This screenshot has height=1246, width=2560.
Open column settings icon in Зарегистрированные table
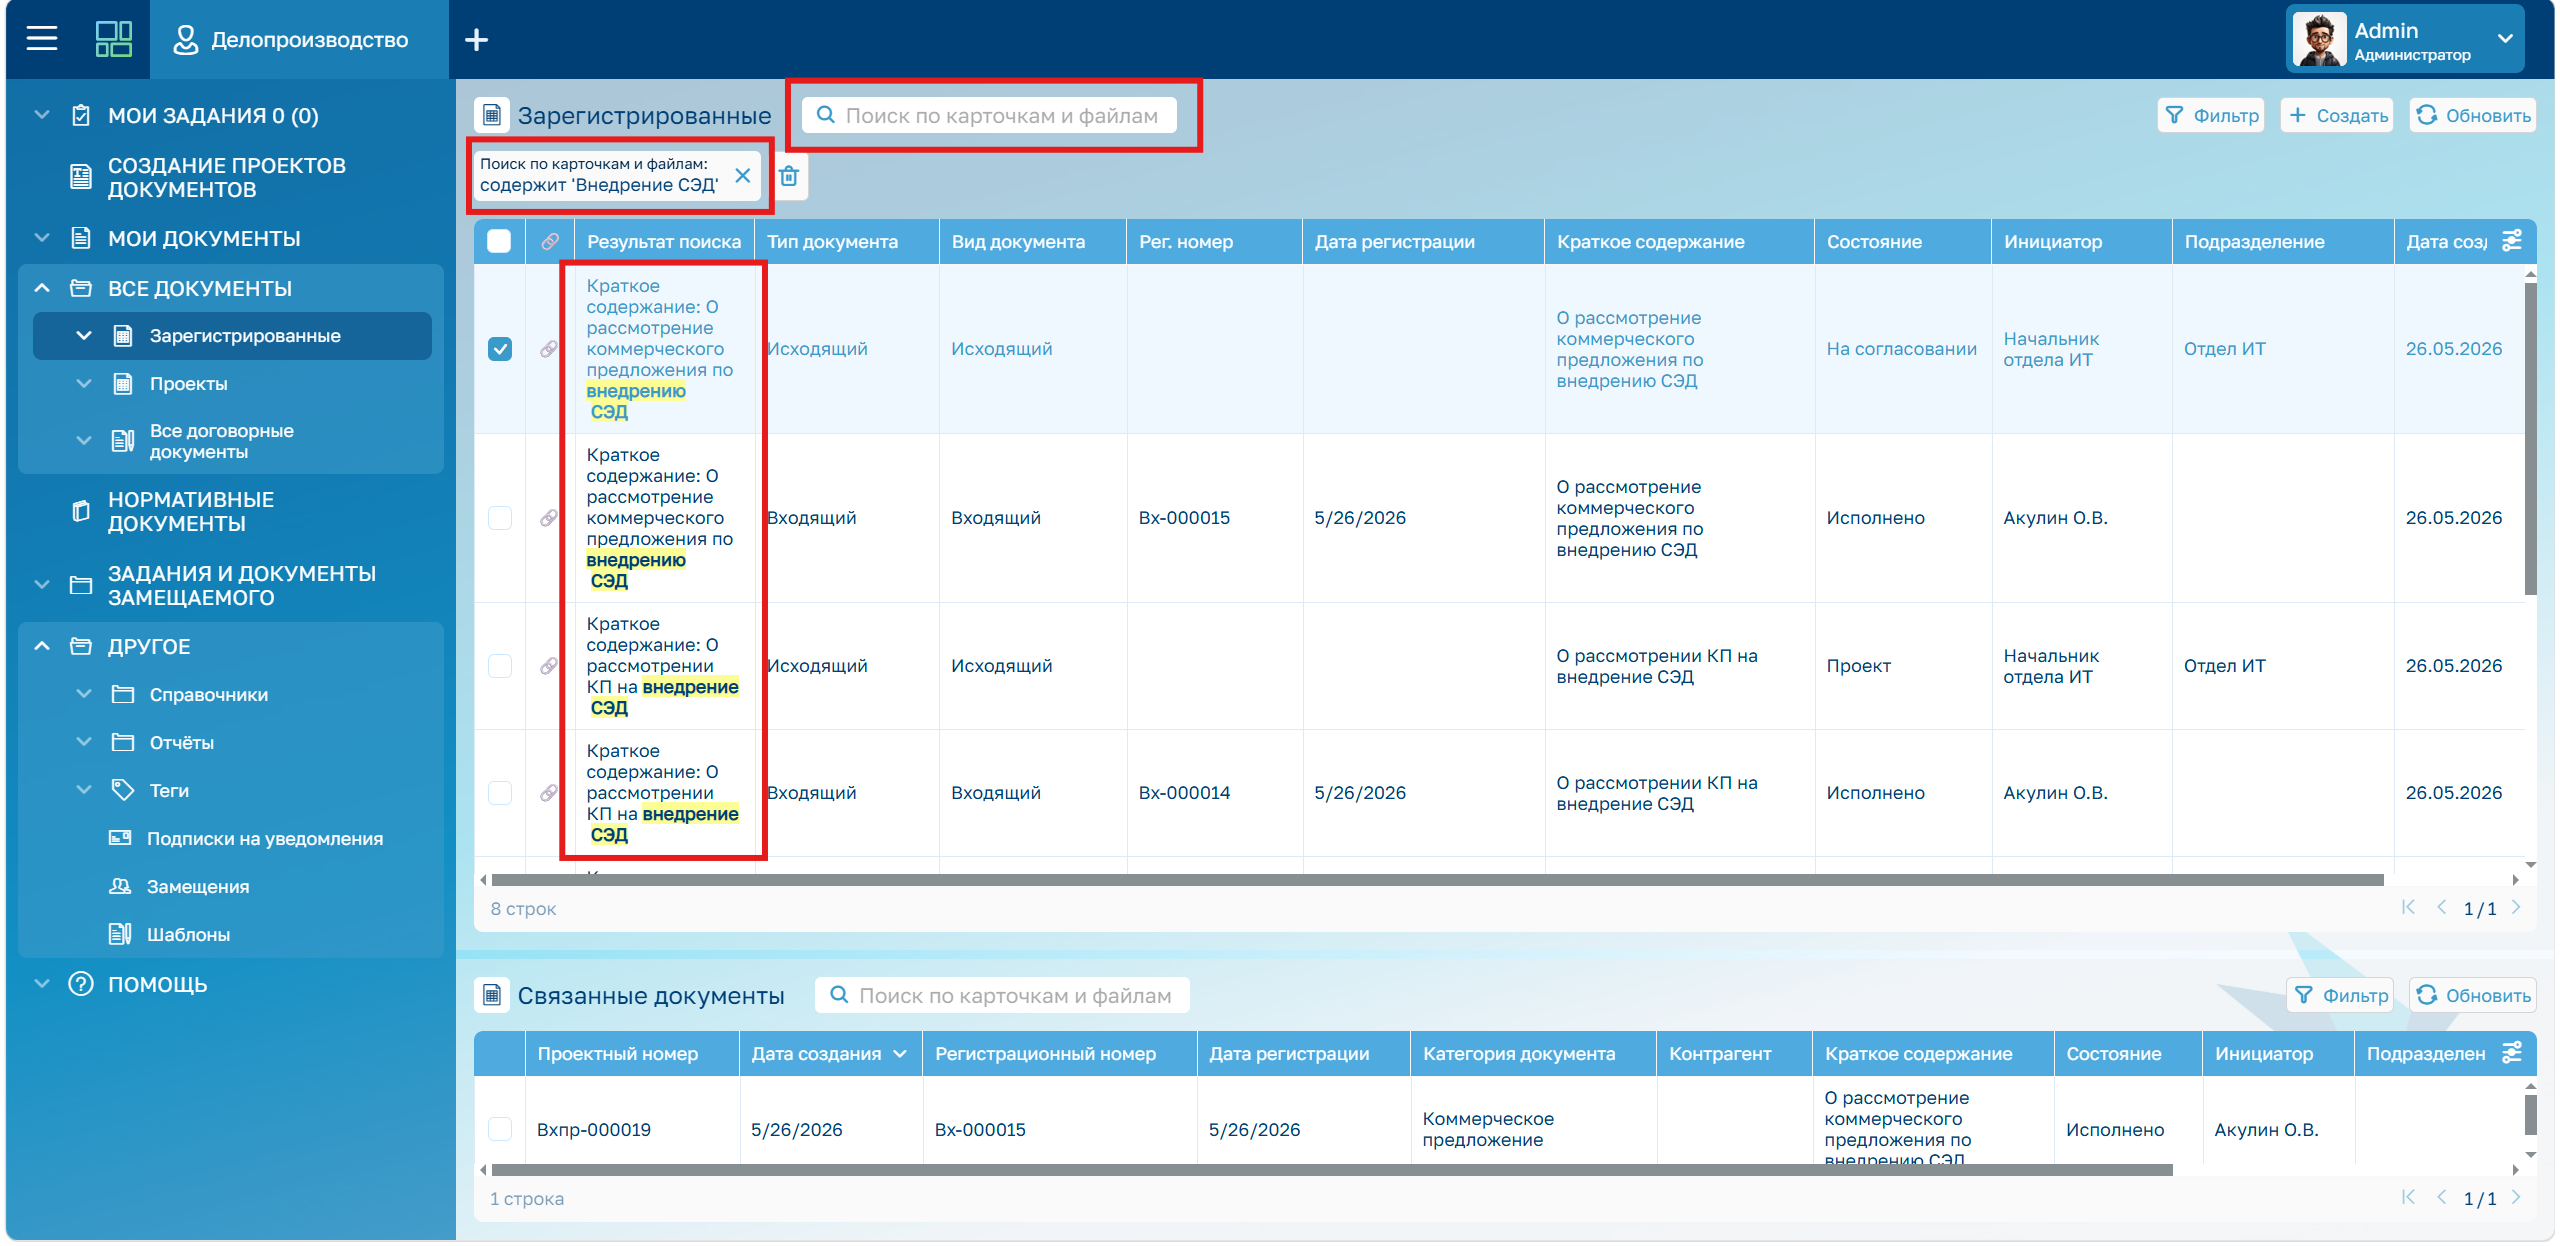(x=2512, y=241)
